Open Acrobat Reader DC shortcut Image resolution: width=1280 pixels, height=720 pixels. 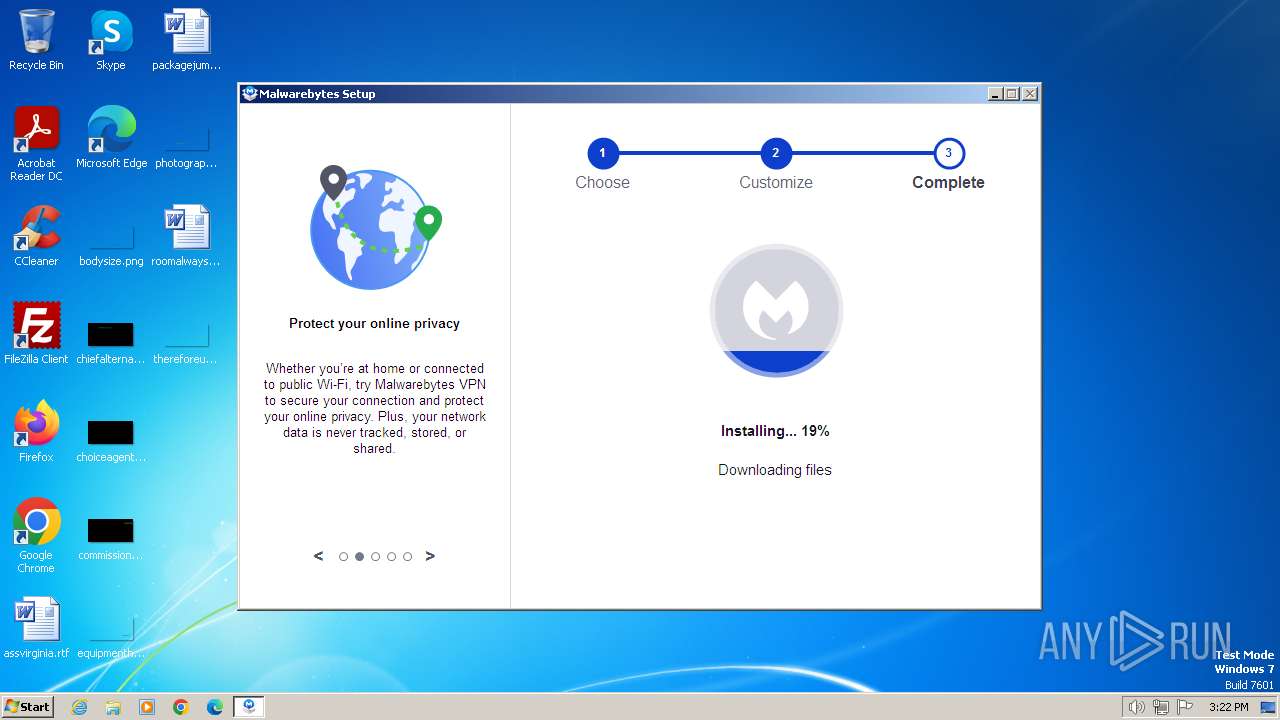pos(36,144)
